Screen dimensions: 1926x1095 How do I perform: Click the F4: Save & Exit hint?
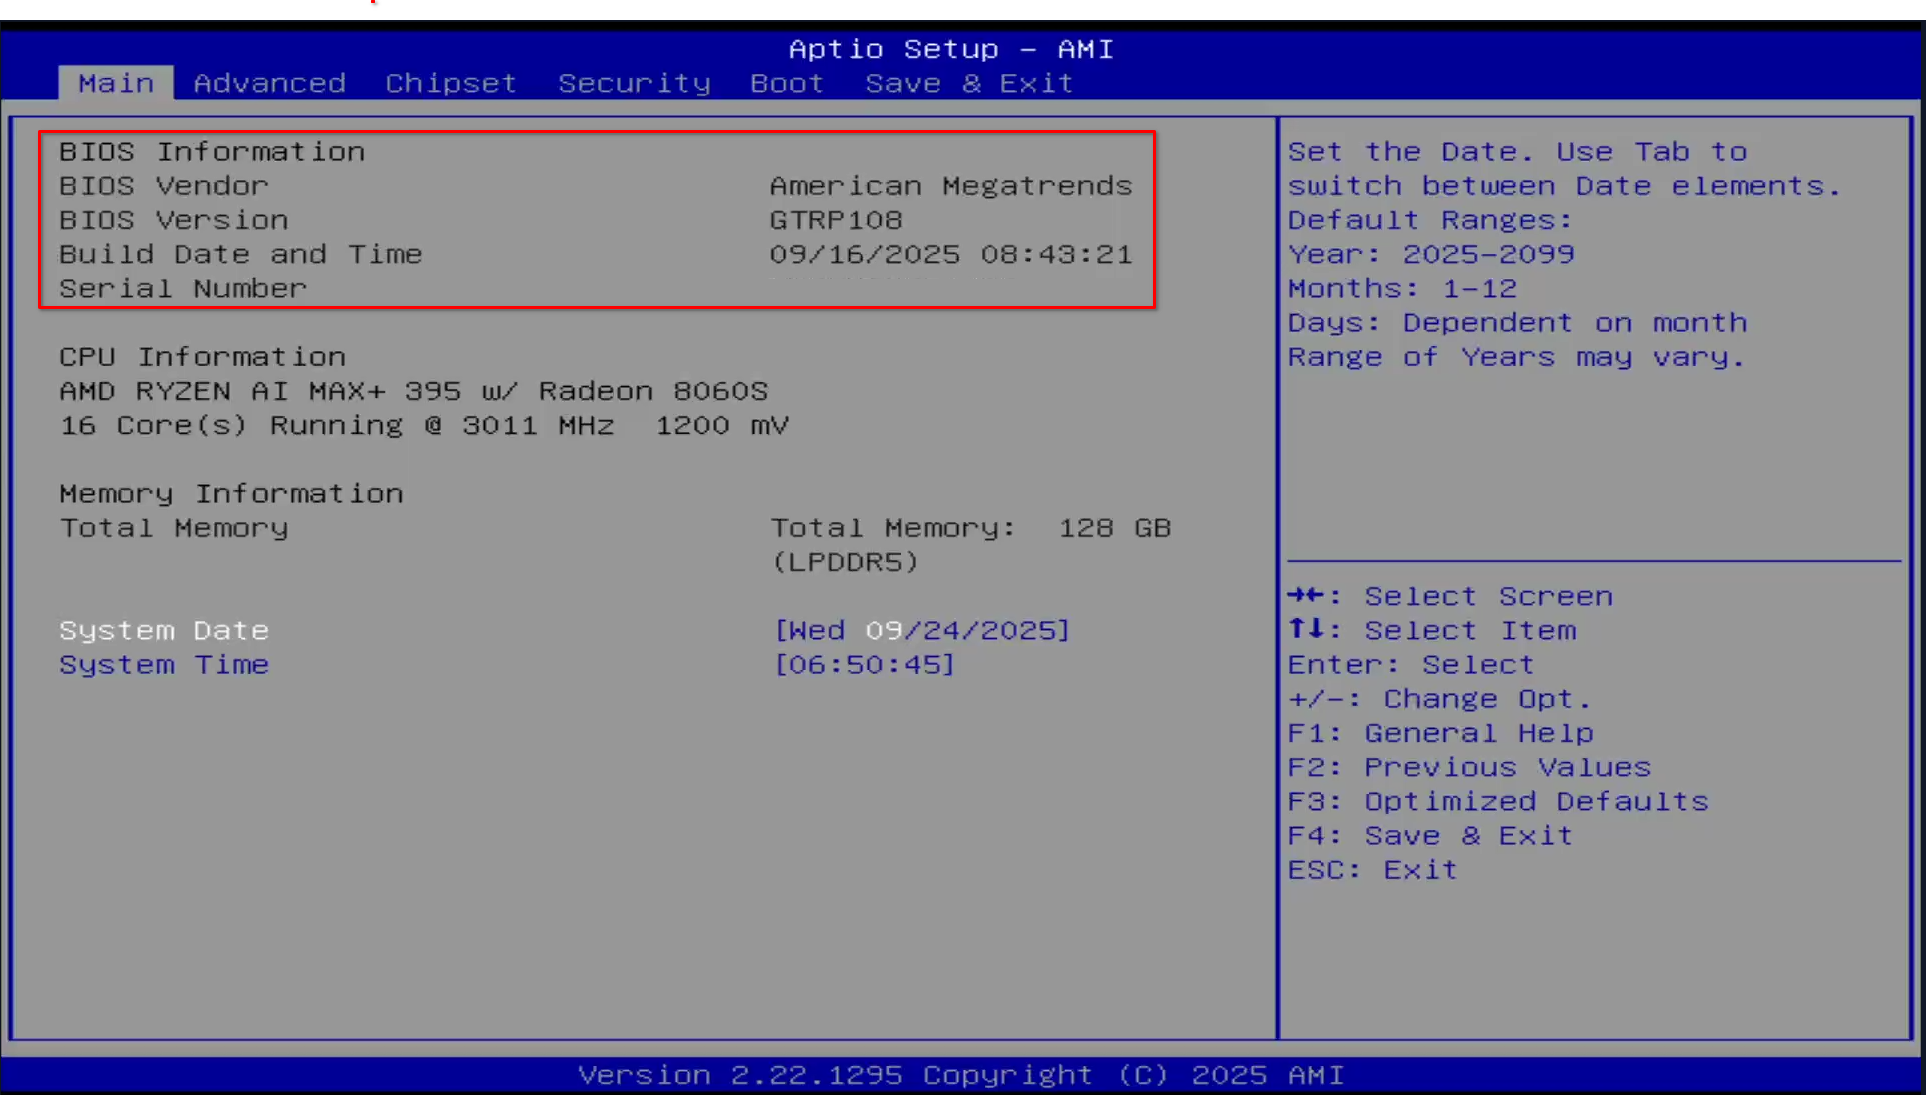point(1431,836)
